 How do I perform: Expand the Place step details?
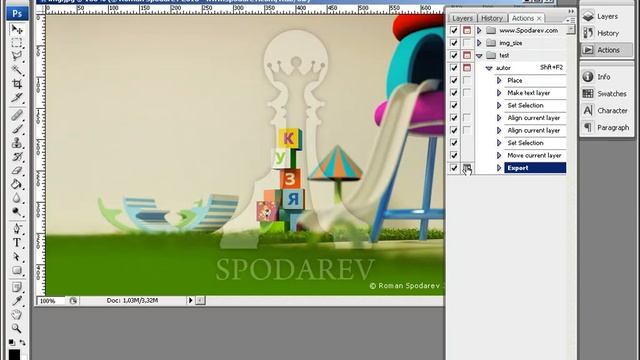click(x=499, y=80)
